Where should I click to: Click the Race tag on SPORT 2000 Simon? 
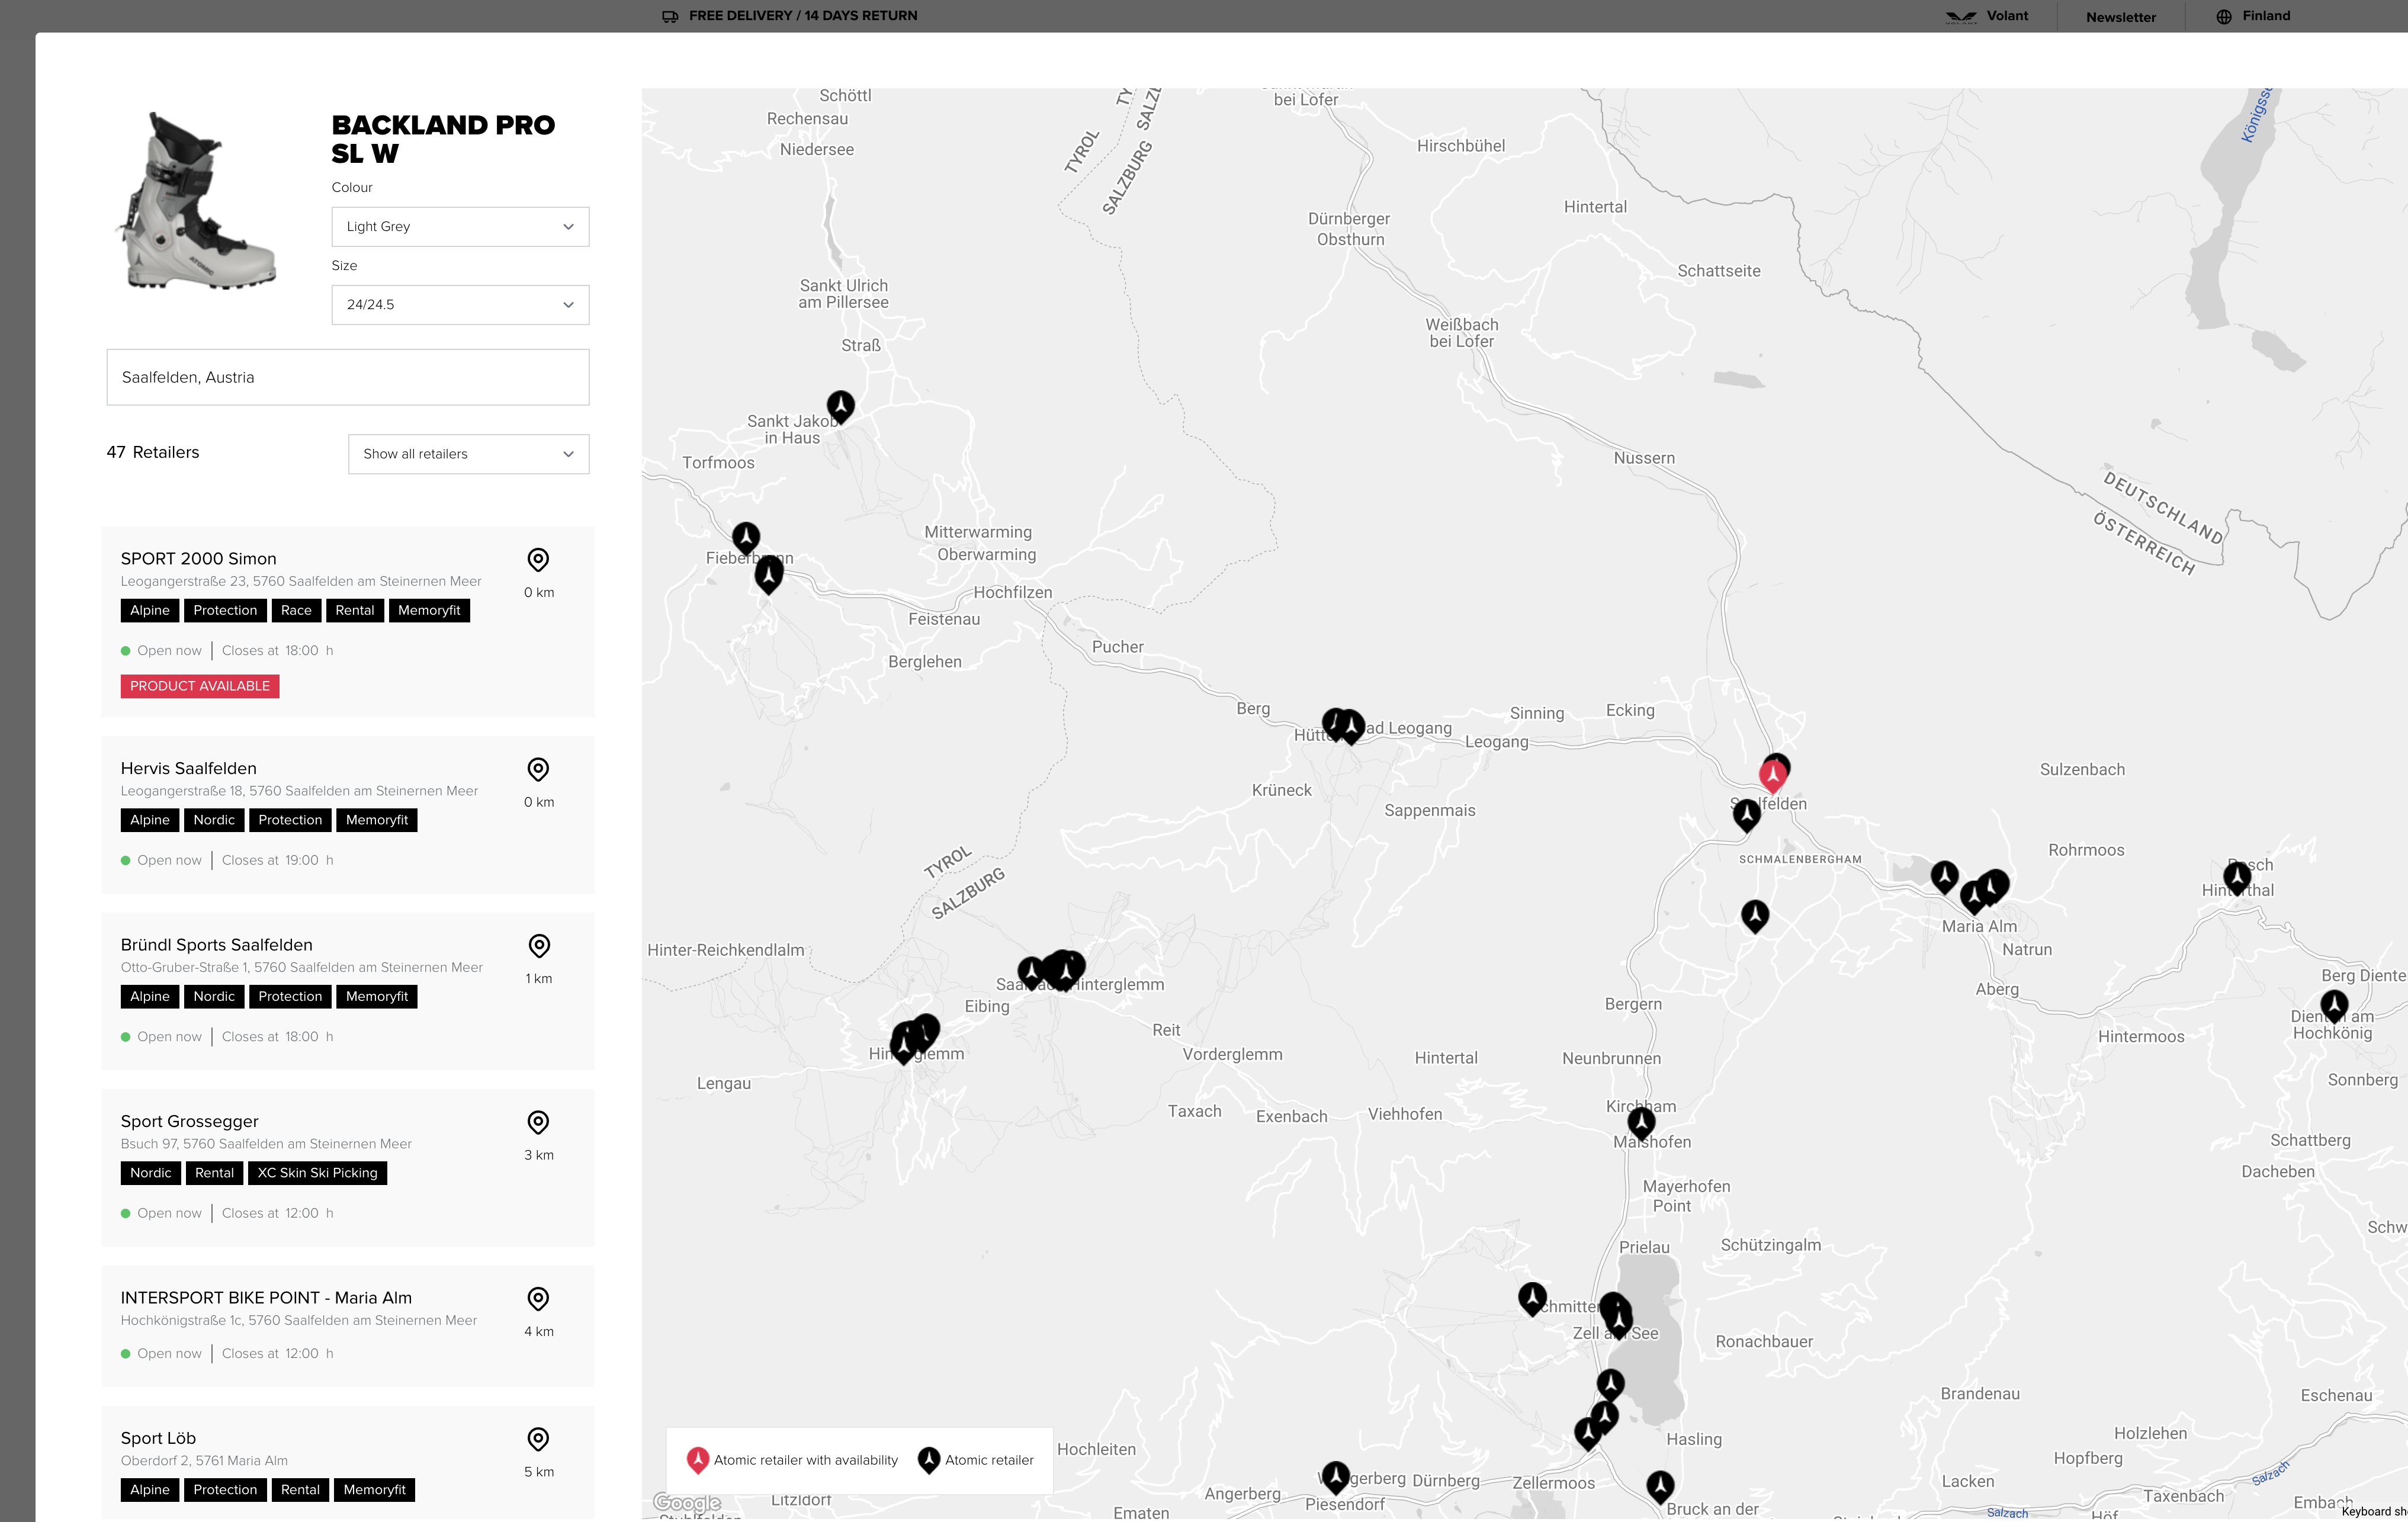296,610
